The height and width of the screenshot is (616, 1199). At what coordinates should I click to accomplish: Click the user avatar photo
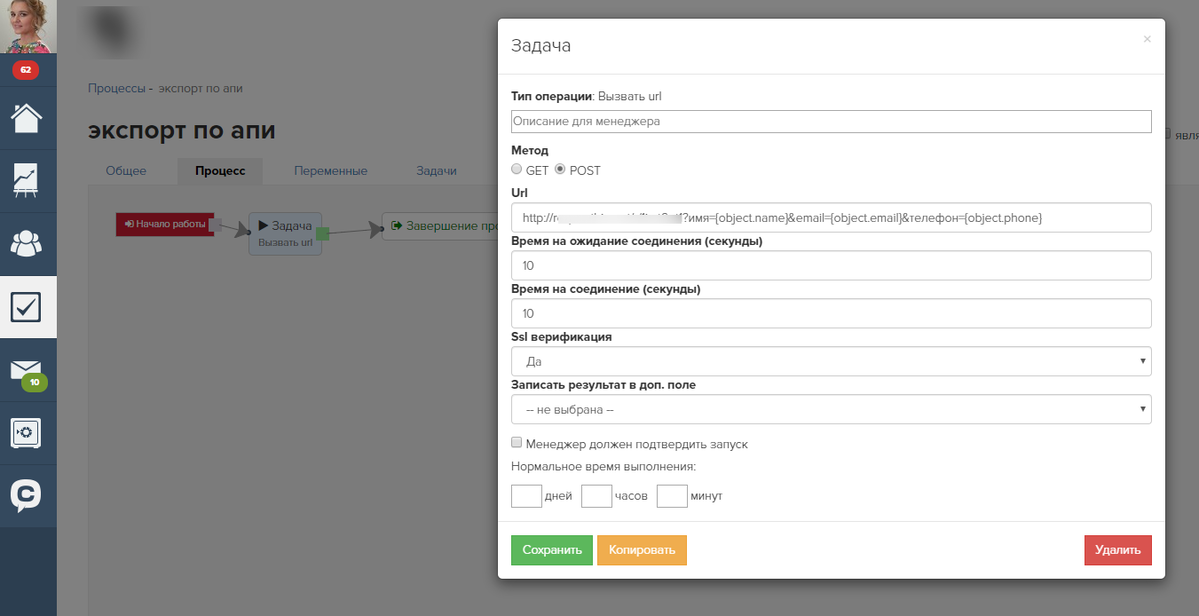coord(28,27)
